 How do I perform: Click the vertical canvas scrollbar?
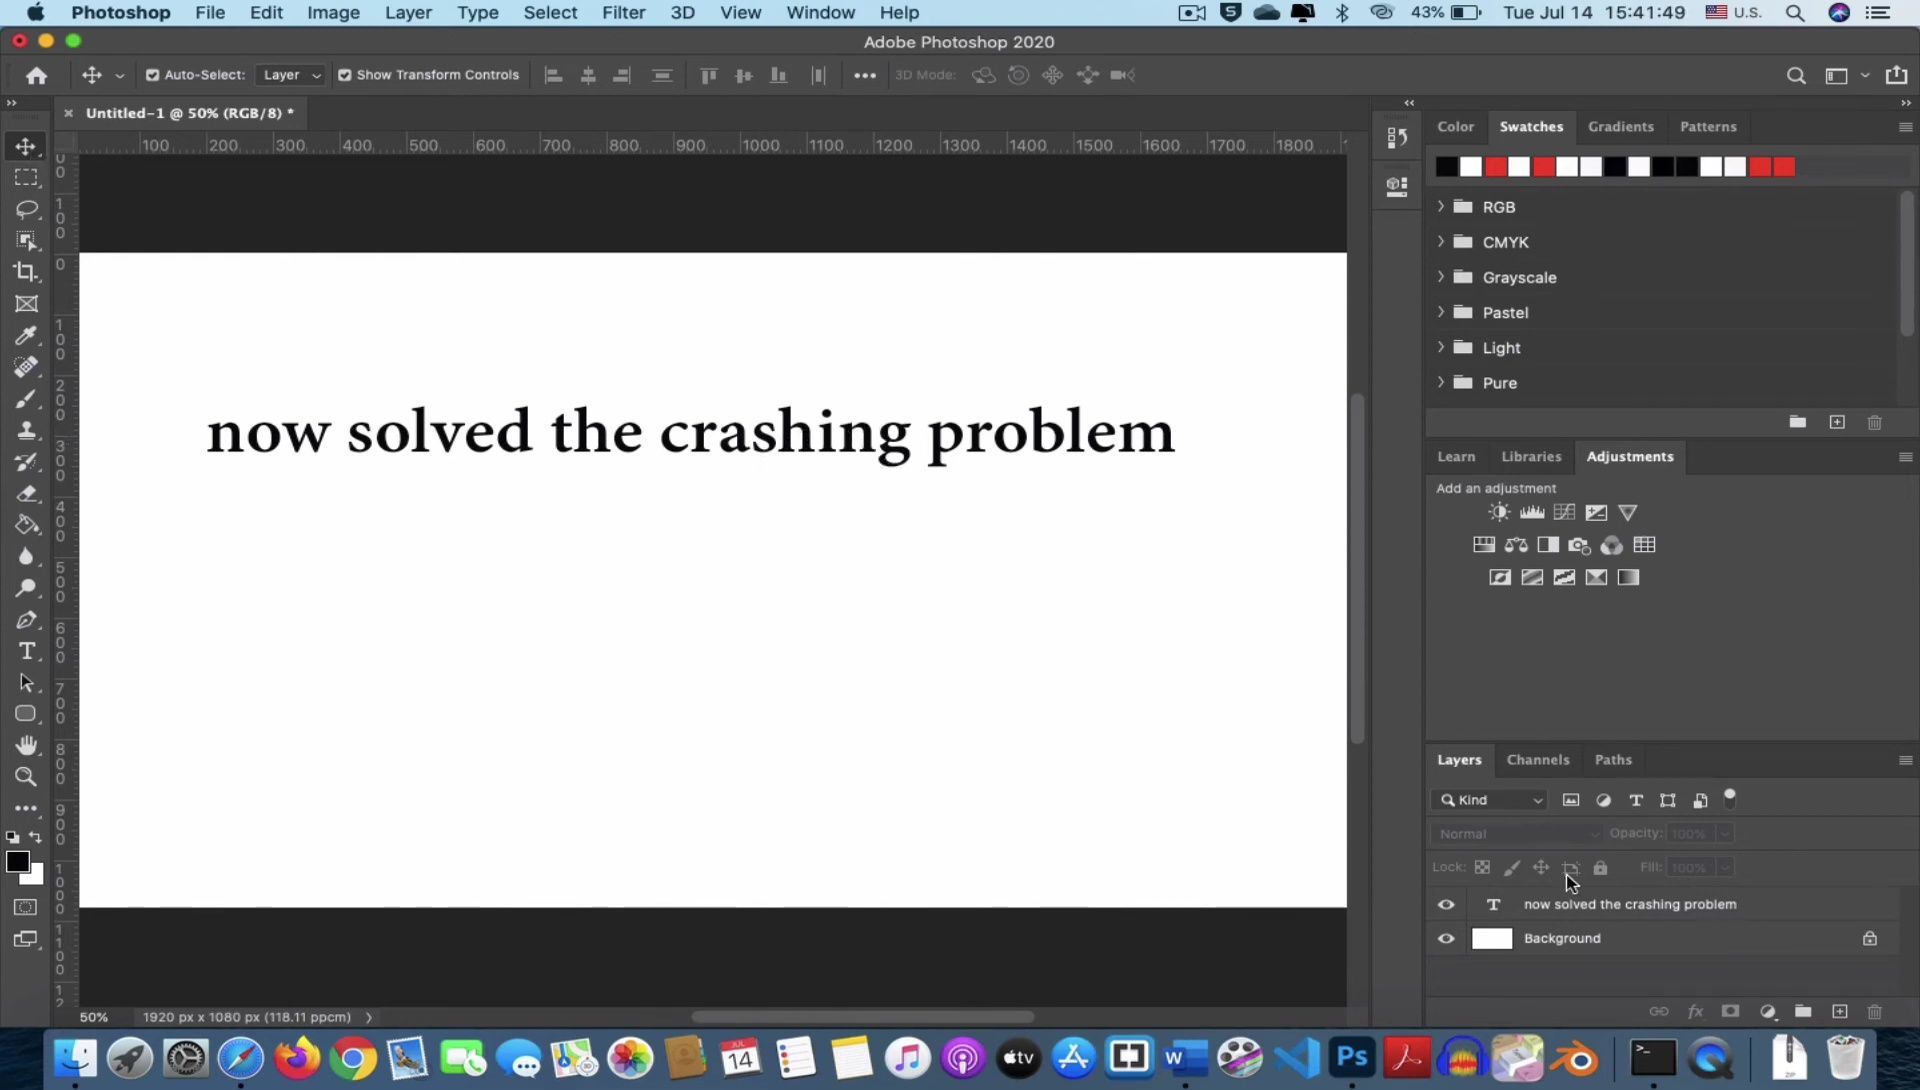tap(1357, 568)
